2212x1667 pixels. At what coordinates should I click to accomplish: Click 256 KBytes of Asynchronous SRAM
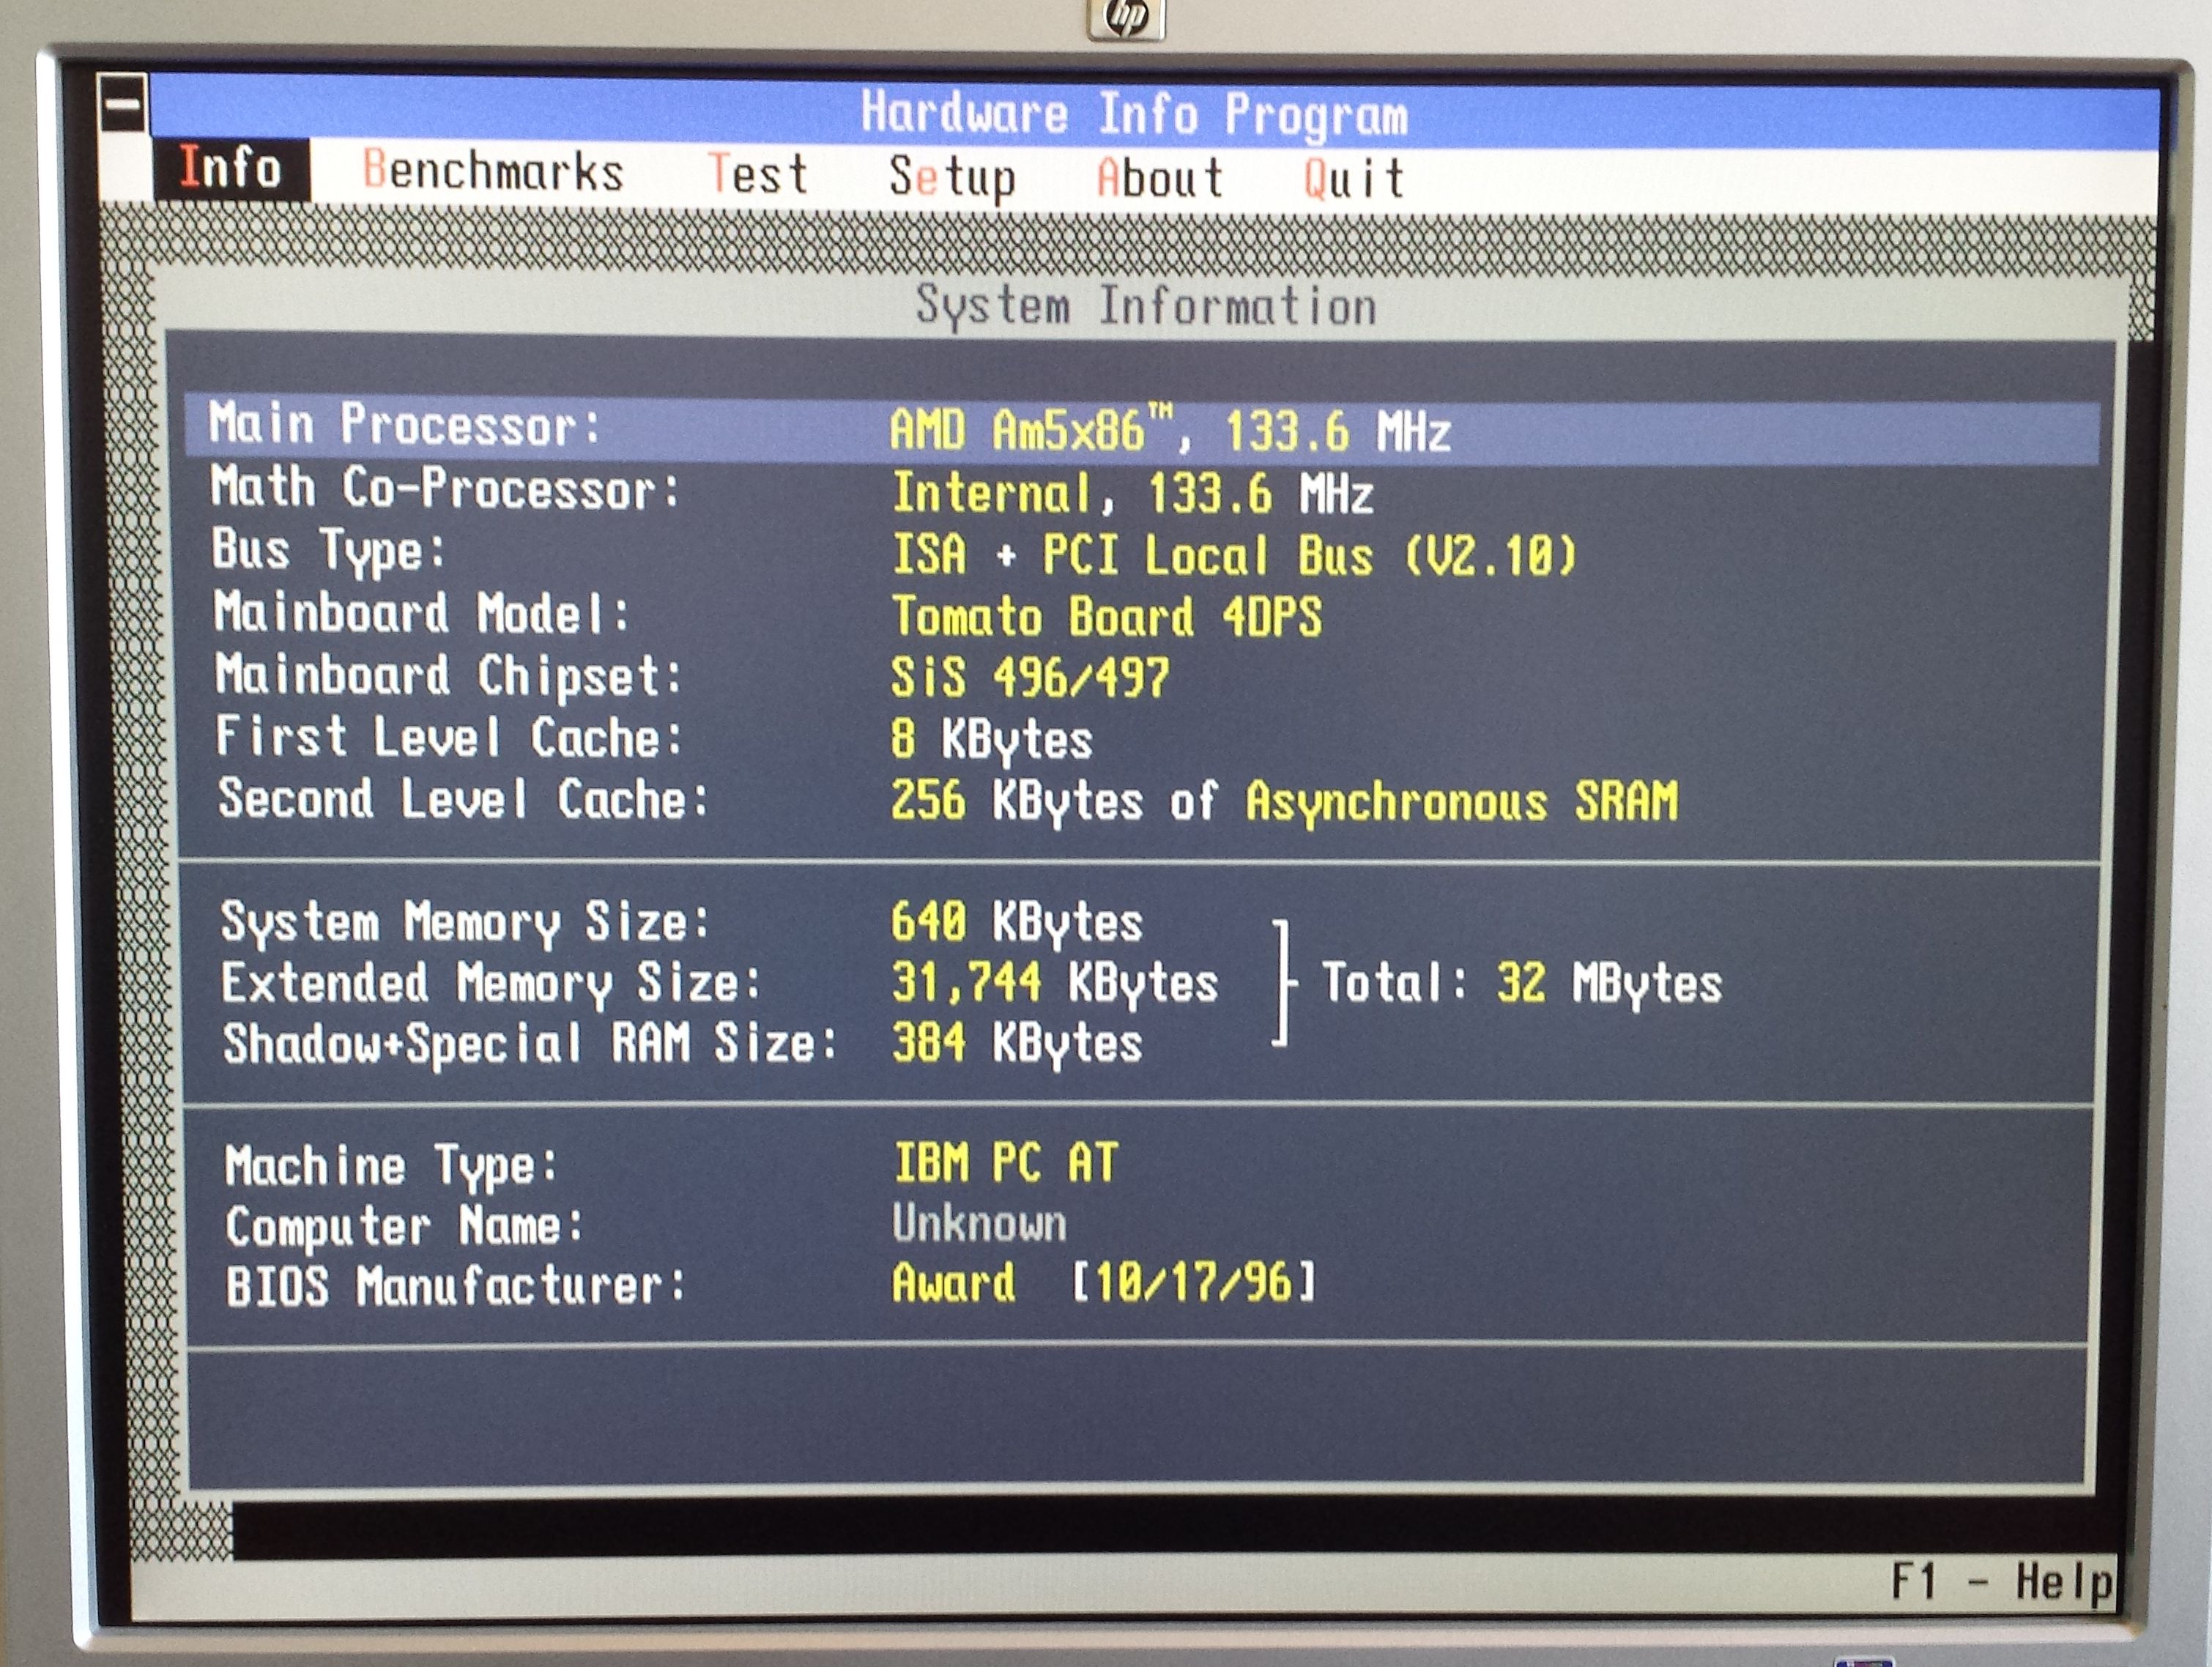(1285, 802)
